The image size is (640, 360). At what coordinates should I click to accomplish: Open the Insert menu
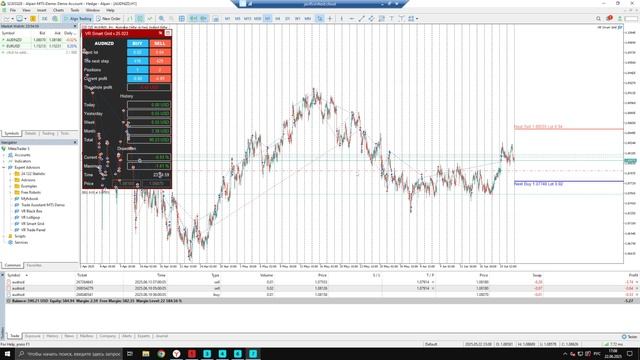(x=42, y=10)
